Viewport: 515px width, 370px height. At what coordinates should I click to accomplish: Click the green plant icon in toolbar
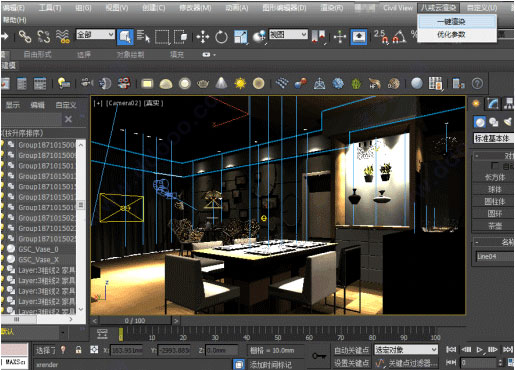click(356, 83)
